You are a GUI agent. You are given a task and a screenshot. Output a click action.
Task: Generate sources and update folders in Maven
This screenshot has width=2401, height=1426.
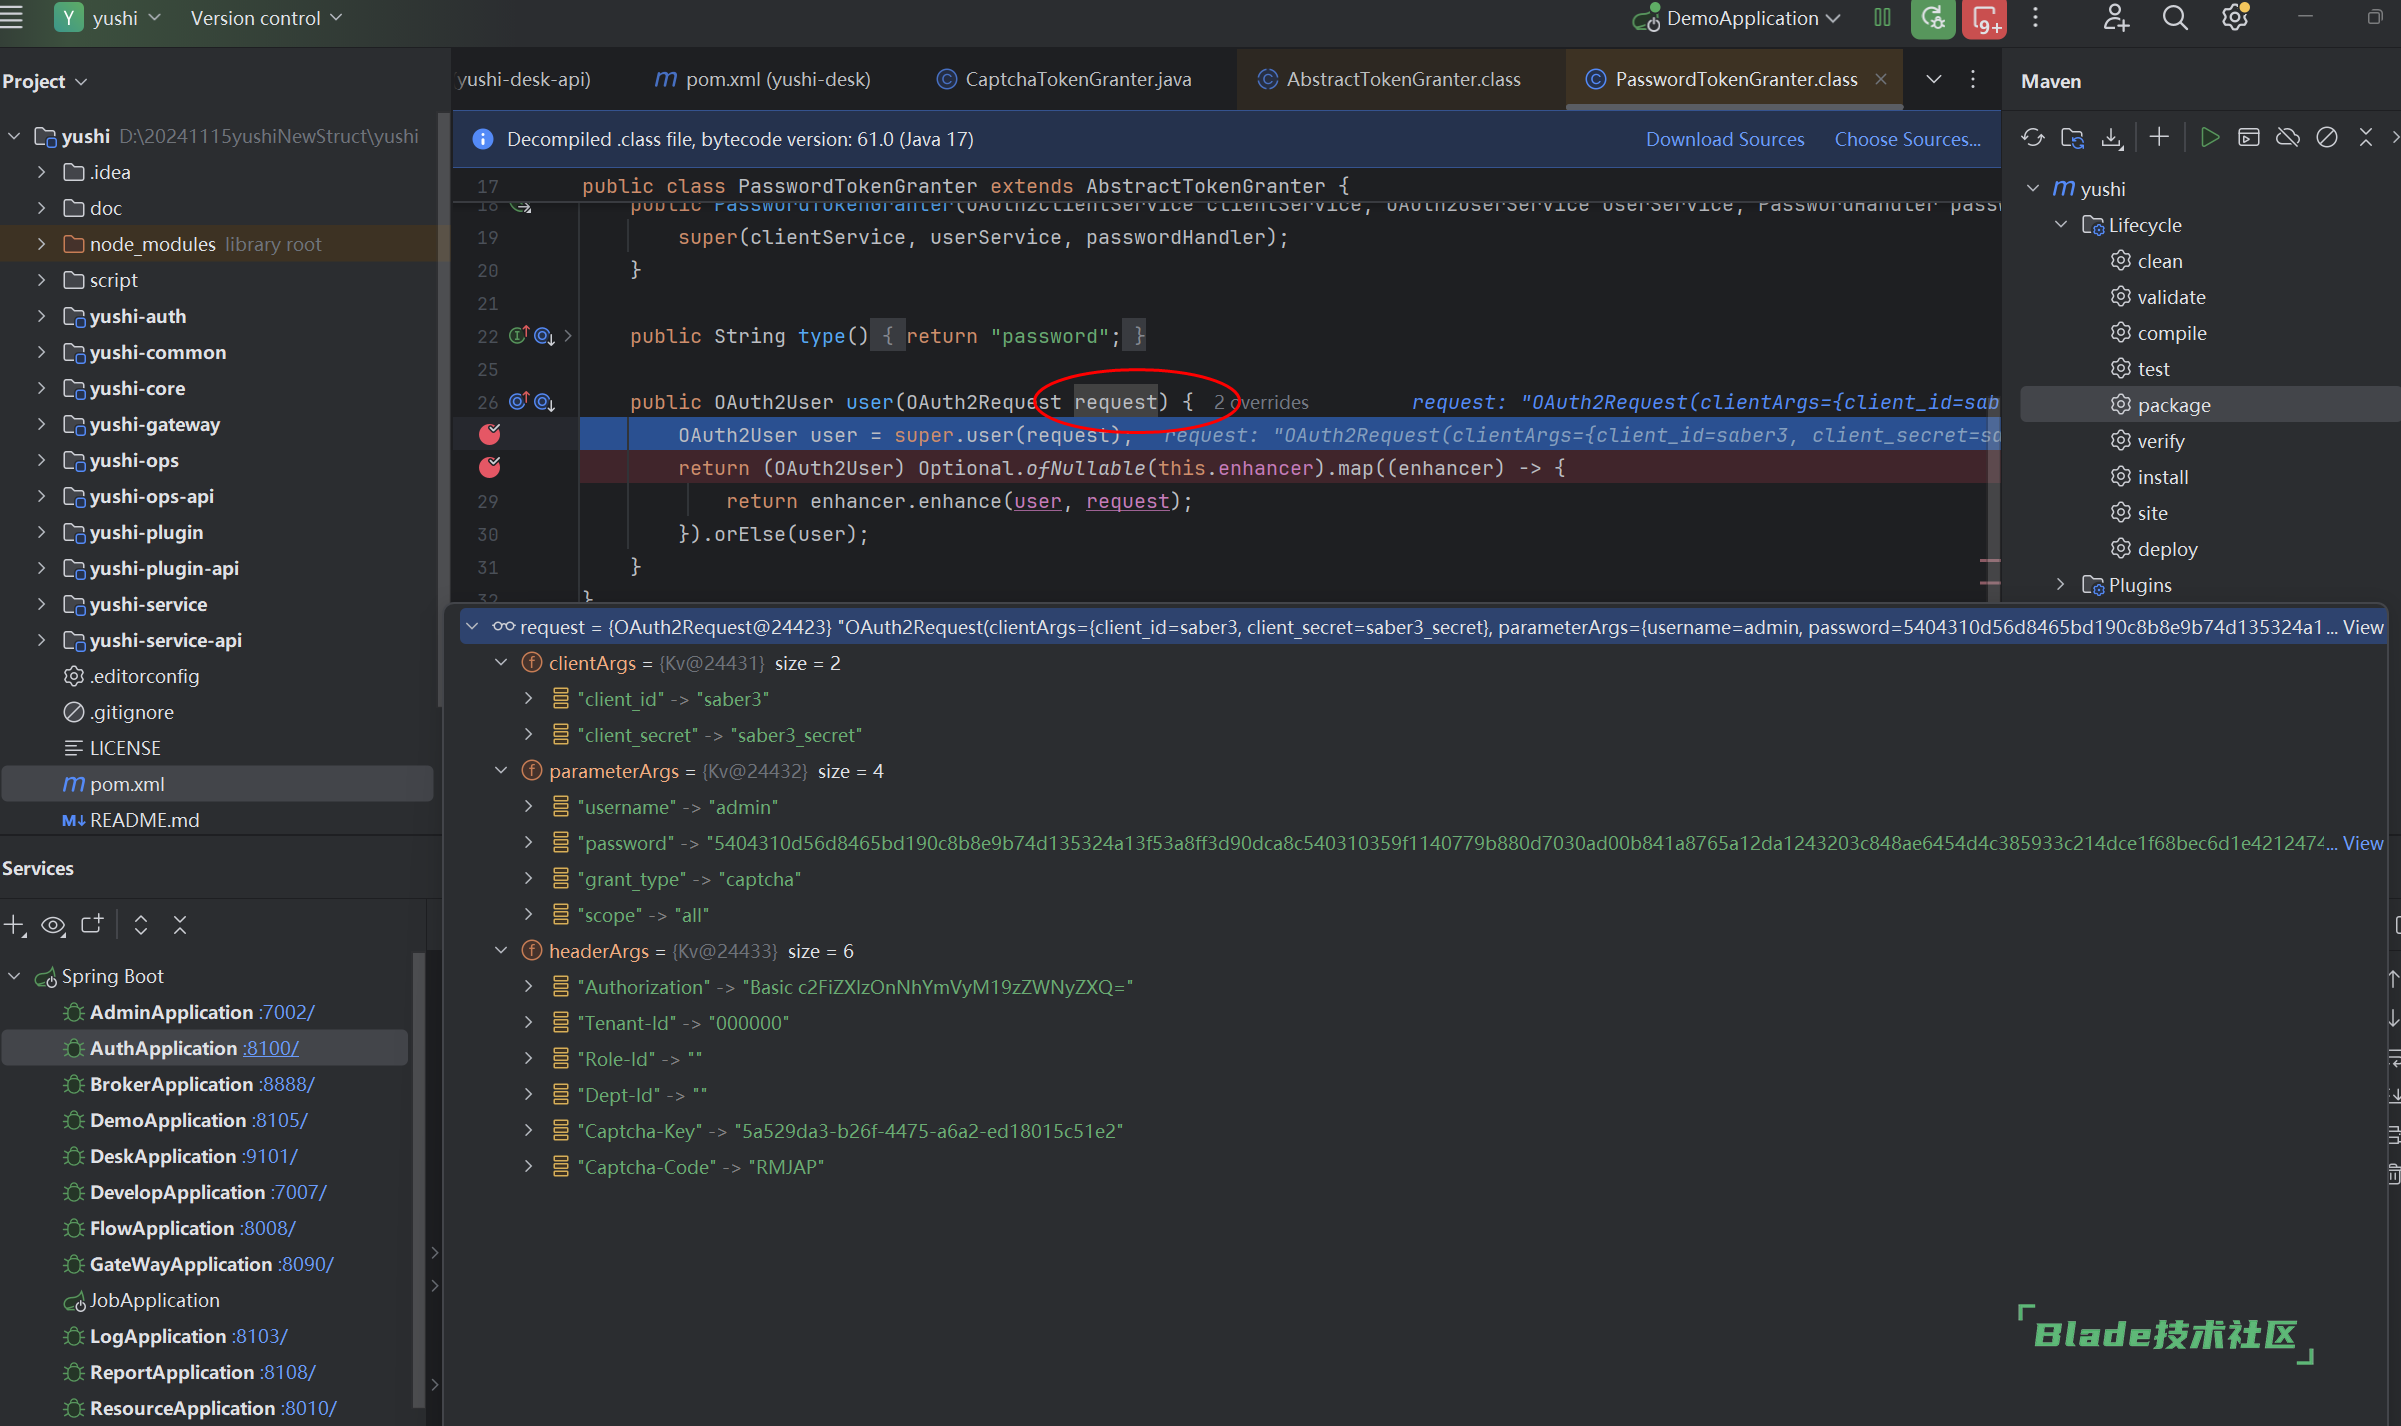2073,137
